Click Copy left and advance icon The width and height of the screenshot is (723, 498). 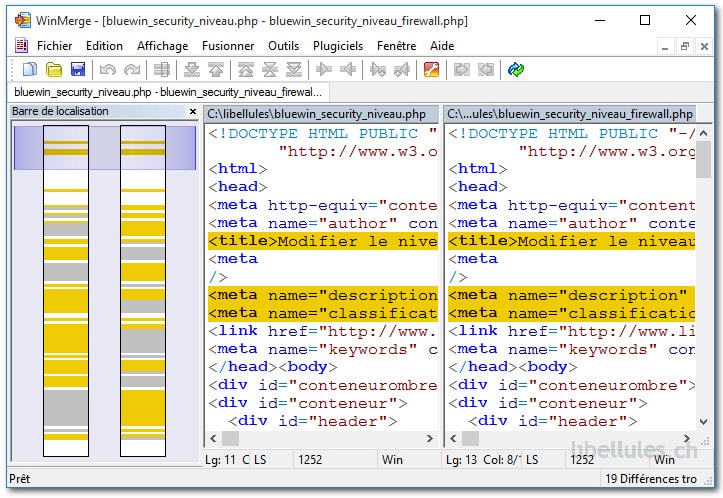click(402, 70)
